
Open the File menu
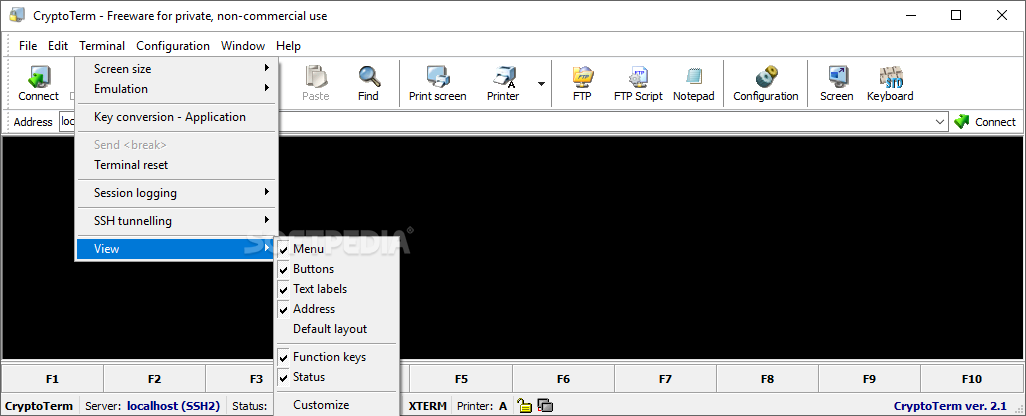point(28,46)
